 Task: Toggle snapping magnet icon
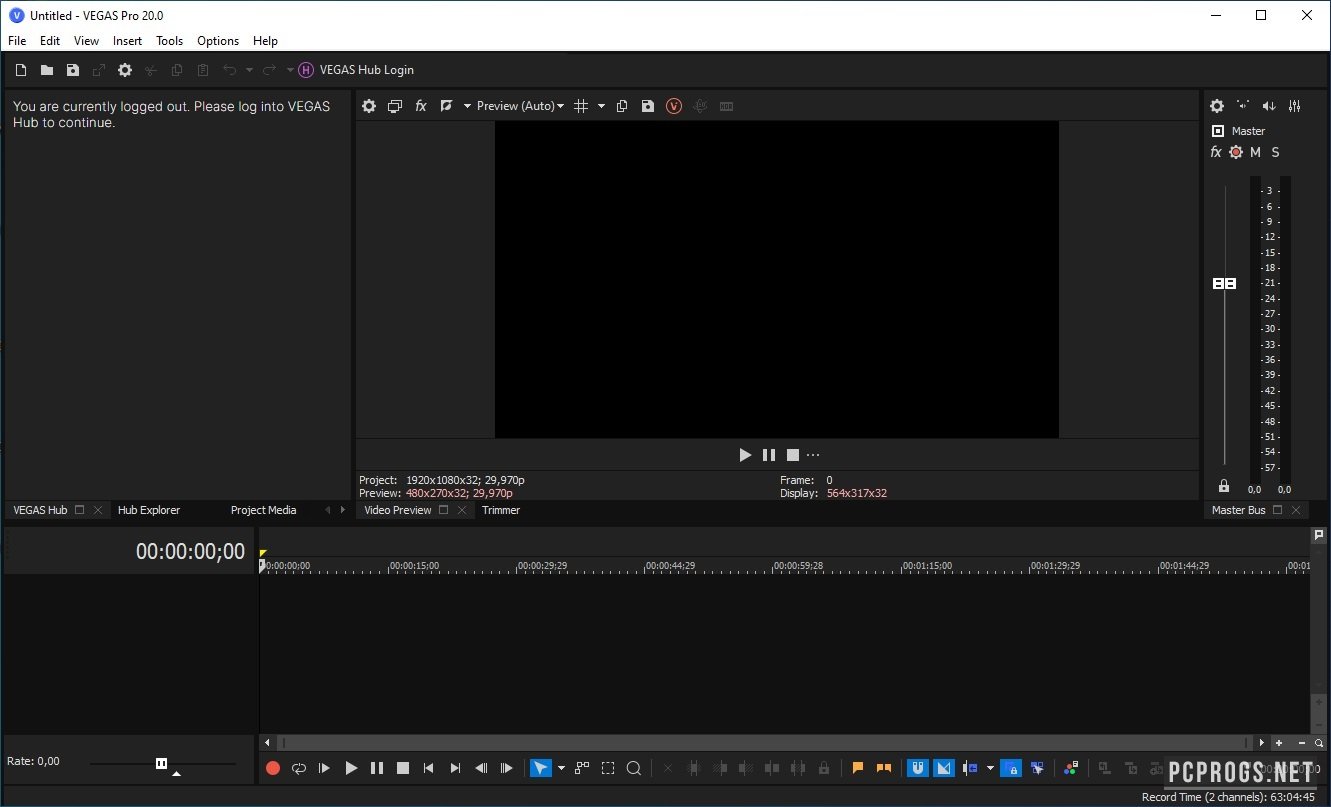pyautogui.click(x=917, y=768)
